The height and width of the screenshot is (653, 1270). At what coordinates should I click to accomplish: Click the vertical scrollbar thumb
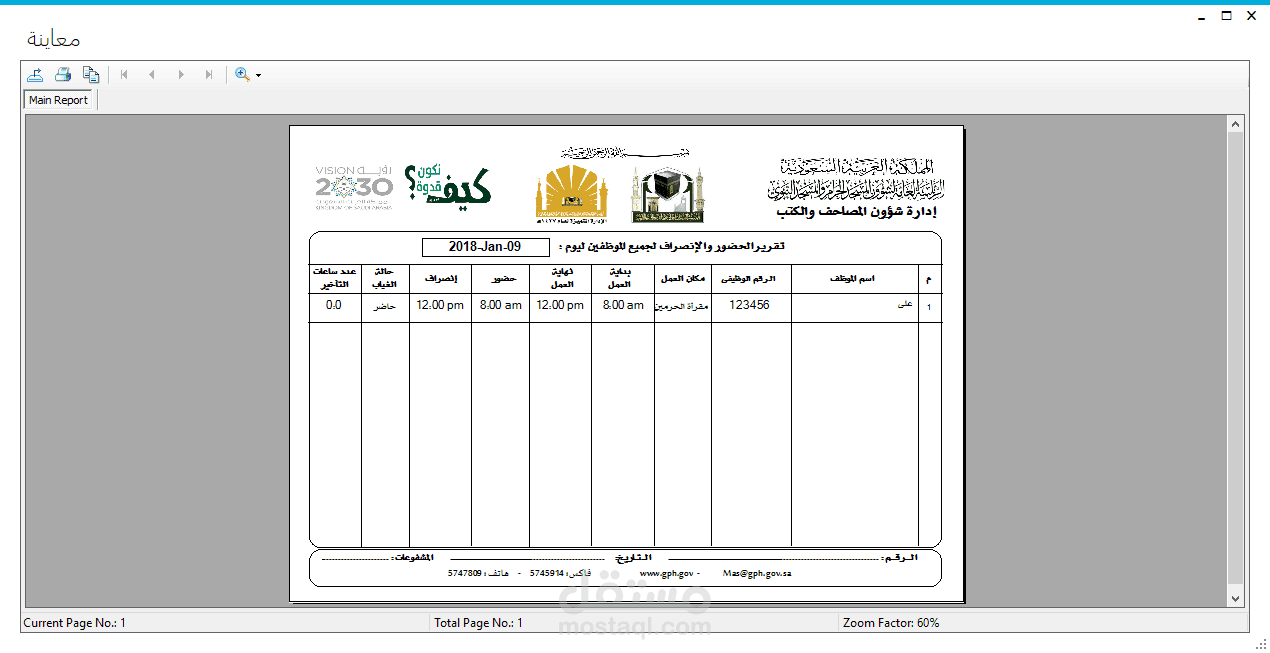tap(1236, 360)
